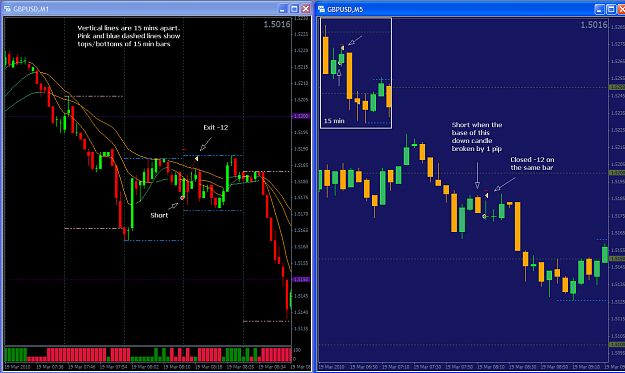Select the 'Short when the base of this' annotation
This screenshot has height=373, width=625.
click(477, 137)
